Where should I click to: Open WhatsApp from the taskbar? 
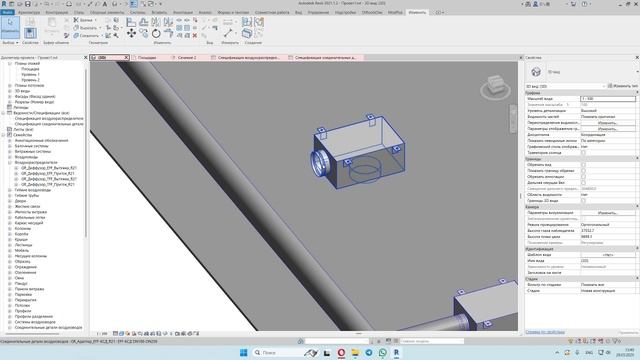(382, 352)
